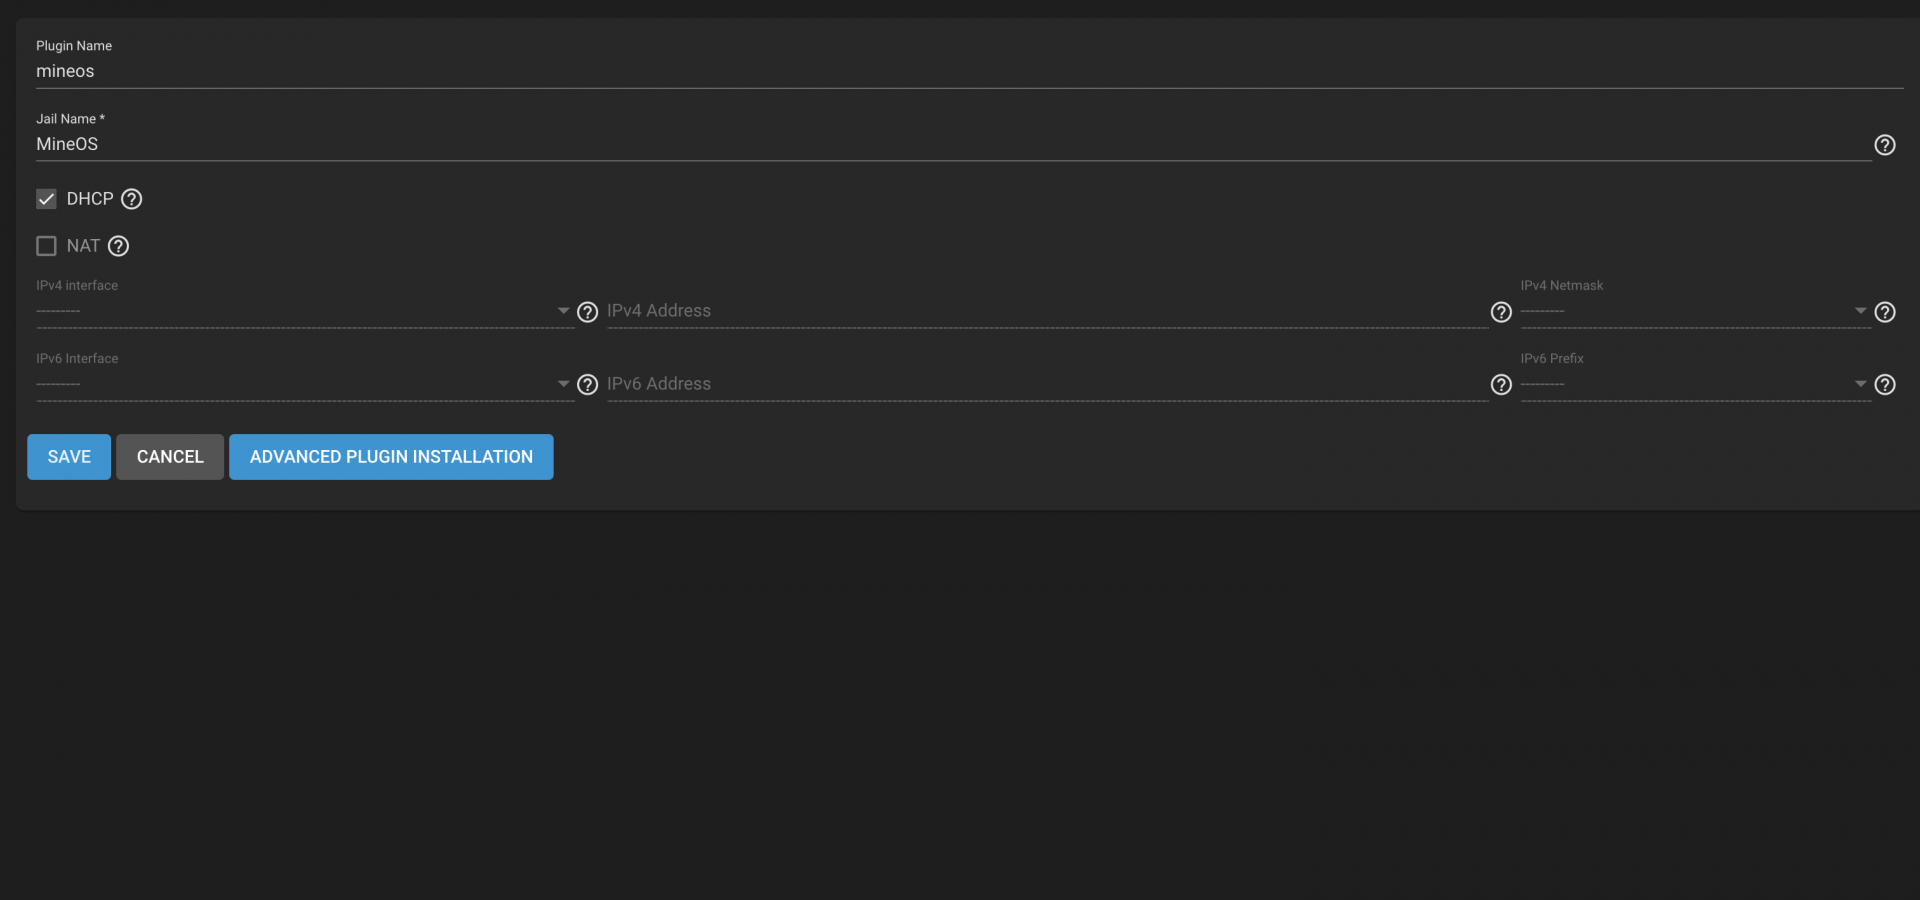Open IPv6 Address help icon

click(1501, 385)
